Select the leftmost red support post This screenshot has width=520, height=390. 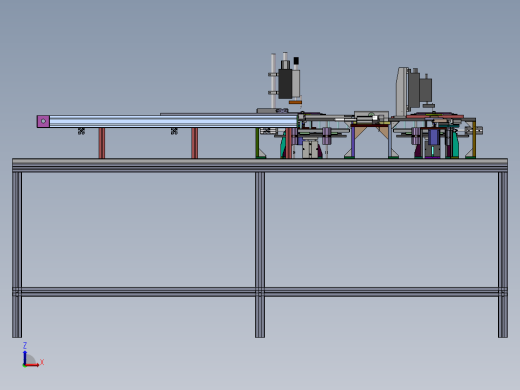(102, 143)
